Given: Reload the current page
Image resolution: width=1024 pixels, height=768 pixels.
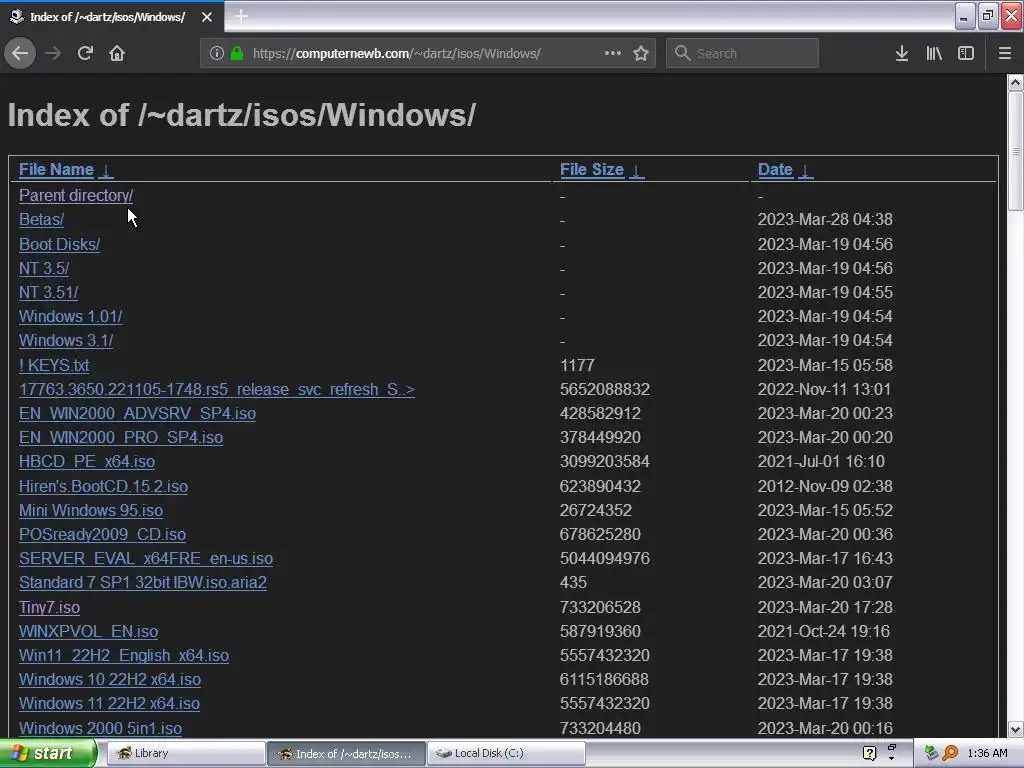Looking at the screenshot, I should pyautogui.click(x=85, y=53).
